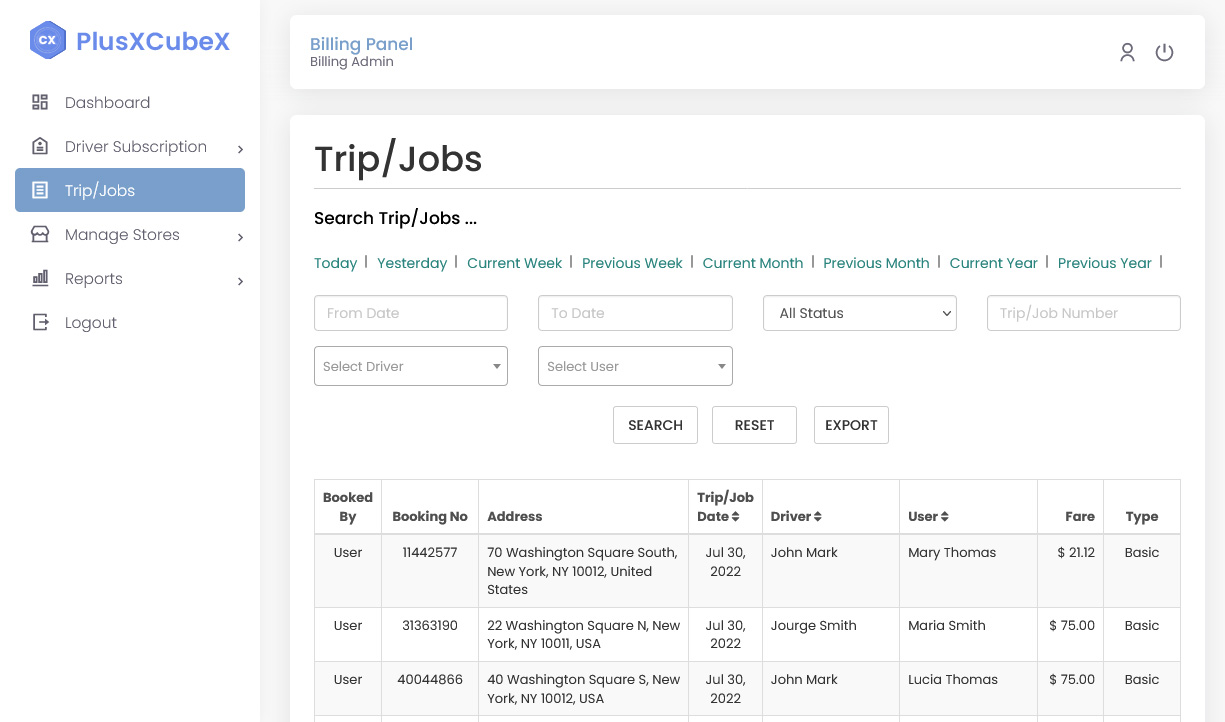Image resolution: width=1225 pixels, height=722 pixels.
Task: Click the Trip/Jobs list icon in sidebar
Action: tap(40, 190)
